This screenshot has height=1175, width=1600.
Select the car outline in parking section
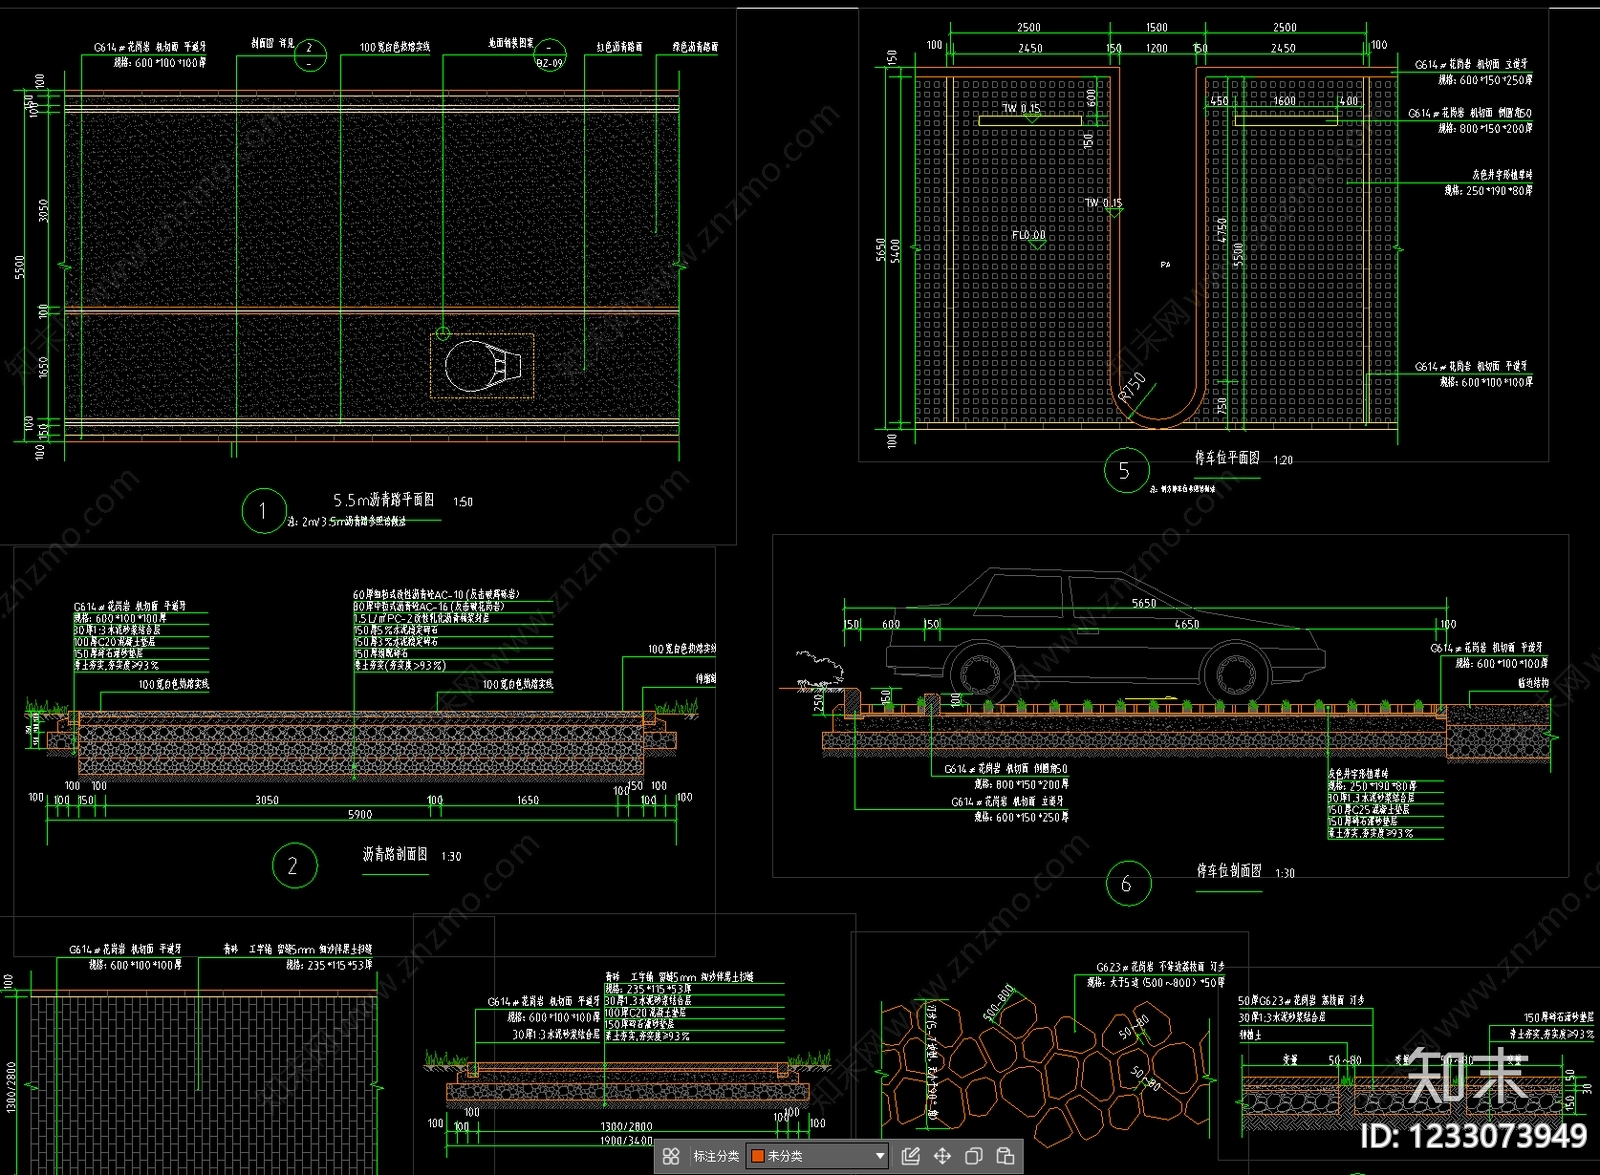pyautogui.click(x=1106, y=635)
